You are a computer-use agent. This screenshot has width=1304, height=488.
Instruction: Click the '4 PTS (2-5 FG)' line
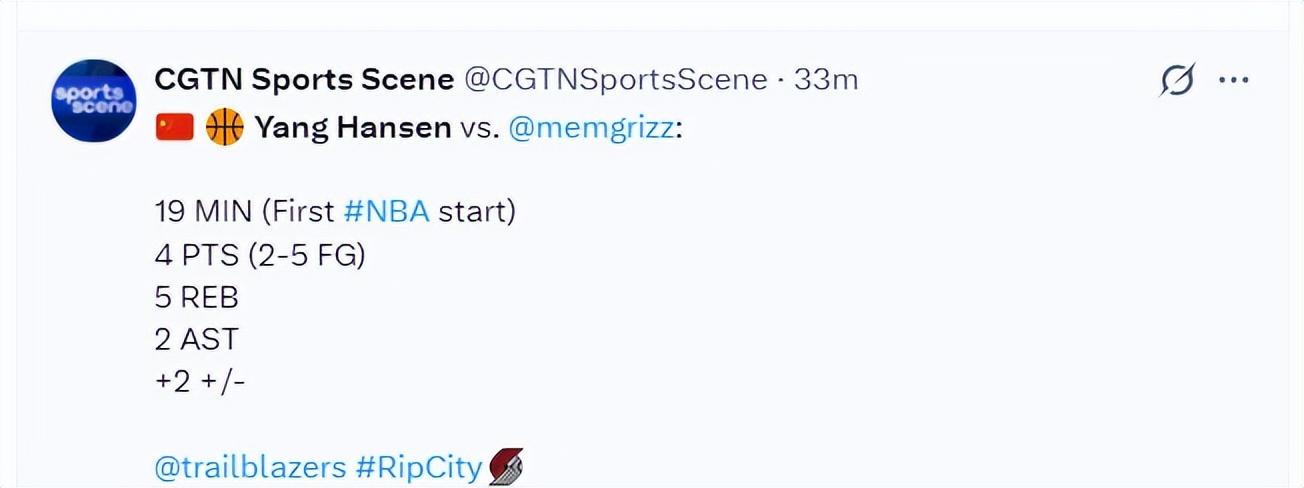click(260, 255)
